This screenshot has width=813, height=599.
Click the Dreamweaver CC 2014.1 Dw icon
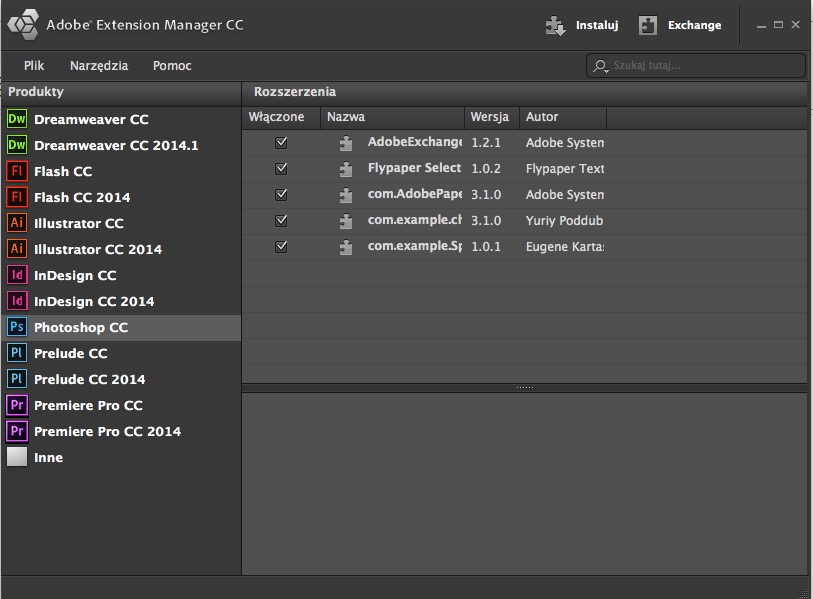[x=17, y=145]
